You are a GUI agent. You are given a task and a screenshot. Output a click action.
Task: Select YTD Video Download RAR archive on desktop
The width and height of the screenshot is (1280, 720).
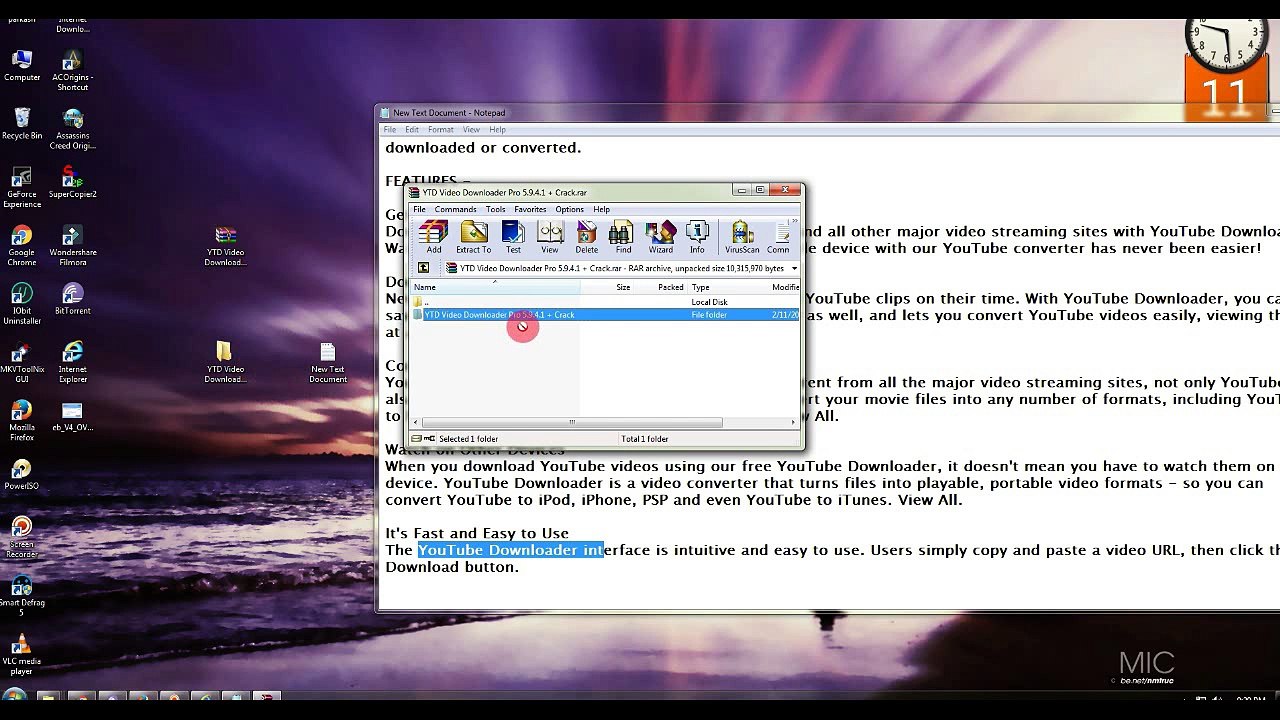click(225, 245)
